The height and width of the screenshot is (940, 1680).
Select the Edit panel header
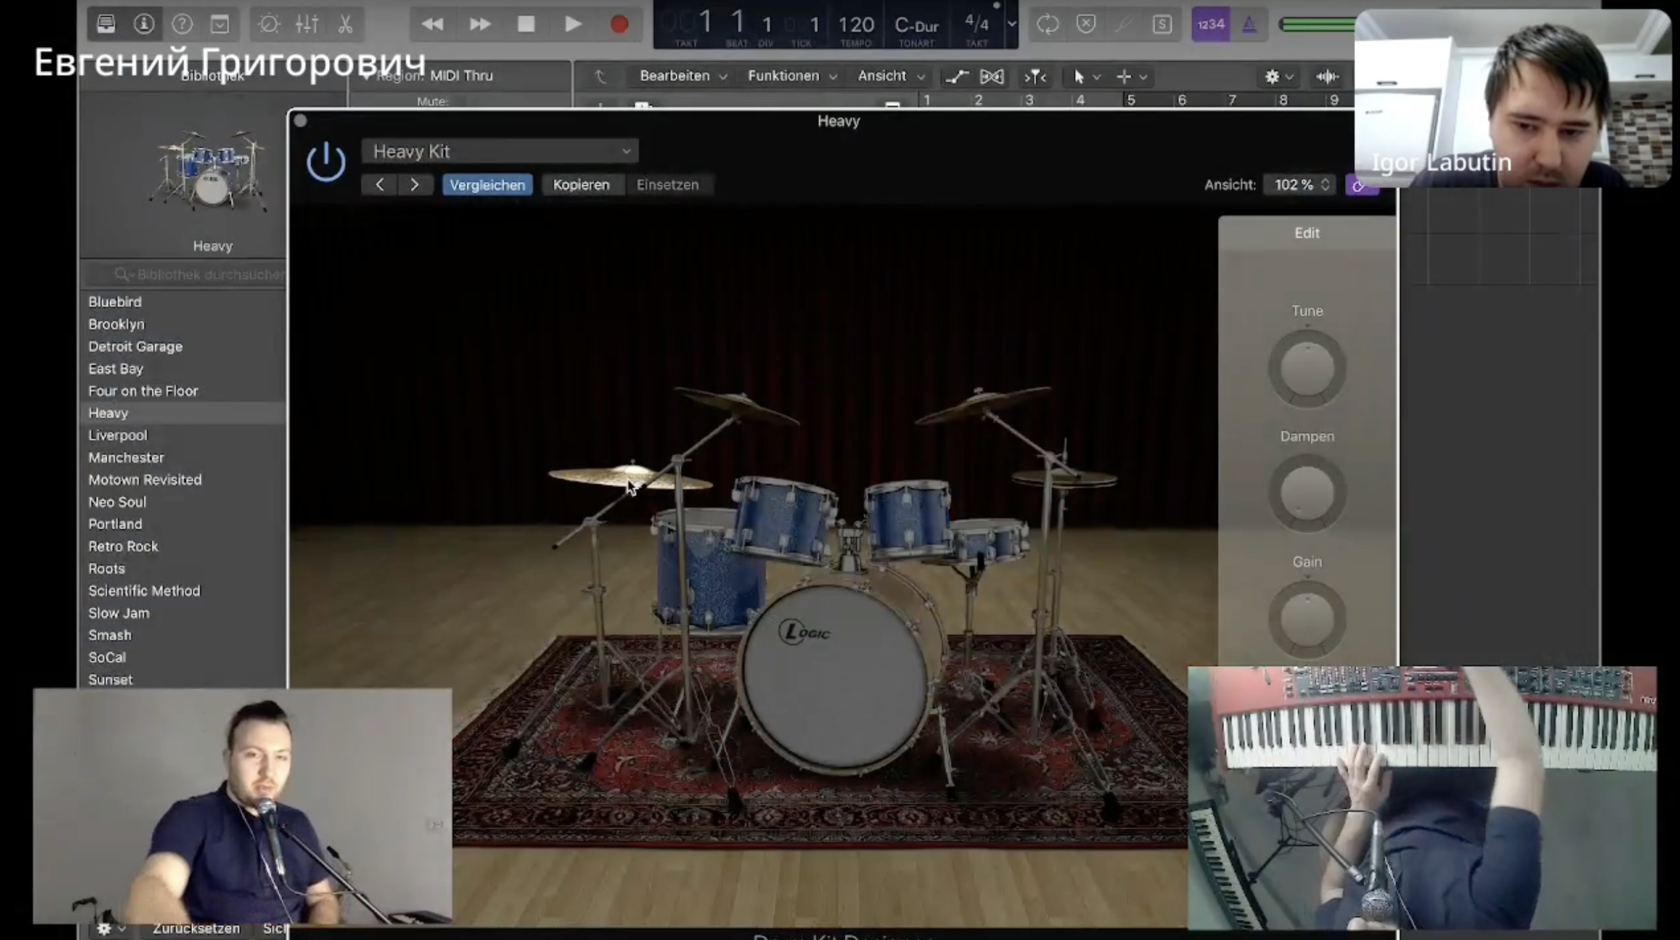[1307, 233]
